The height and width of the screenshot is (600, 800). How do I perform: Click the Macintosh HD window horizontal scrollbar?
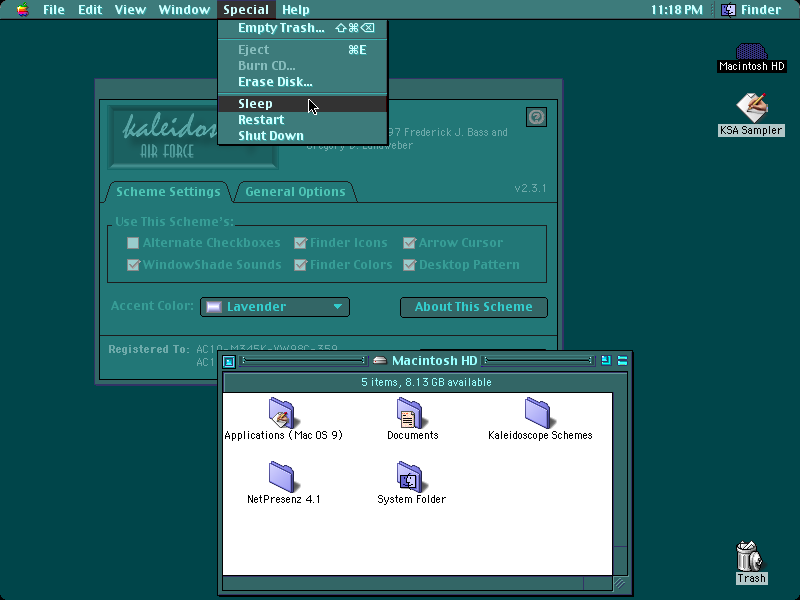pyautogui.click(x=418, y=583)
